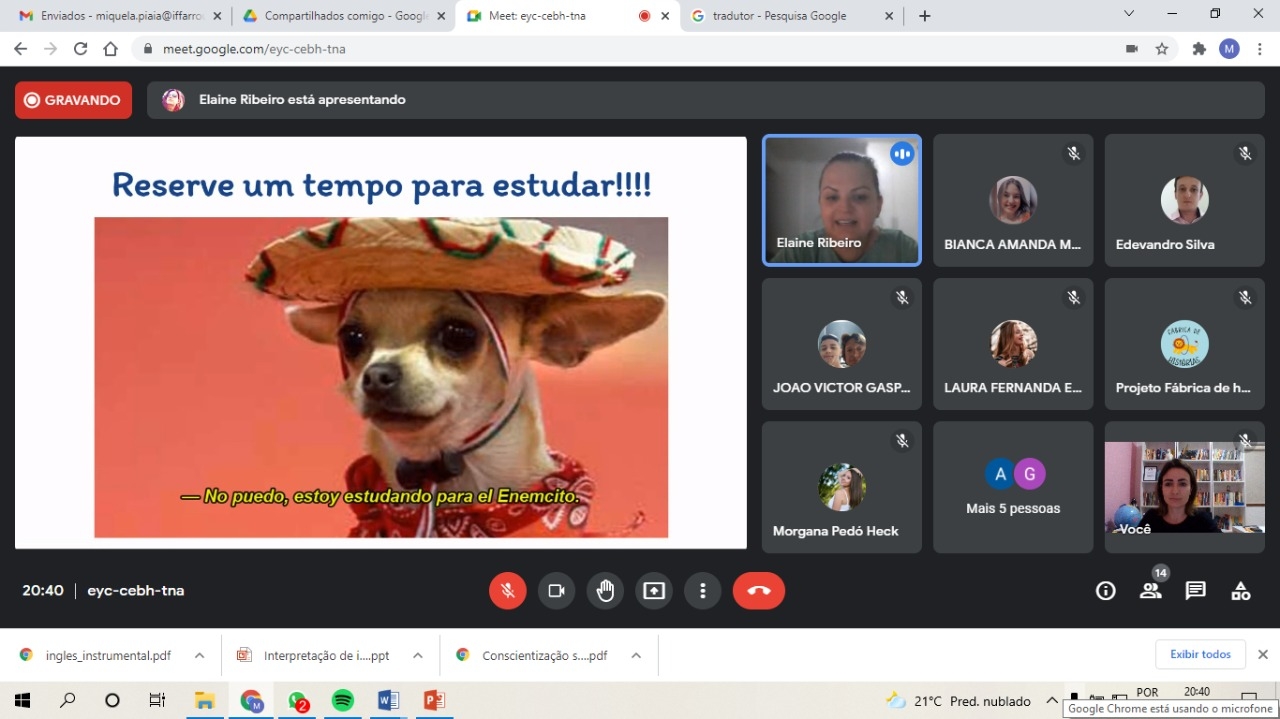The width and height of the screenshot is (1280, 719).
Task: Bookmark this page with the star icon
Action: pyautogui.click(x=1162, y=49)
